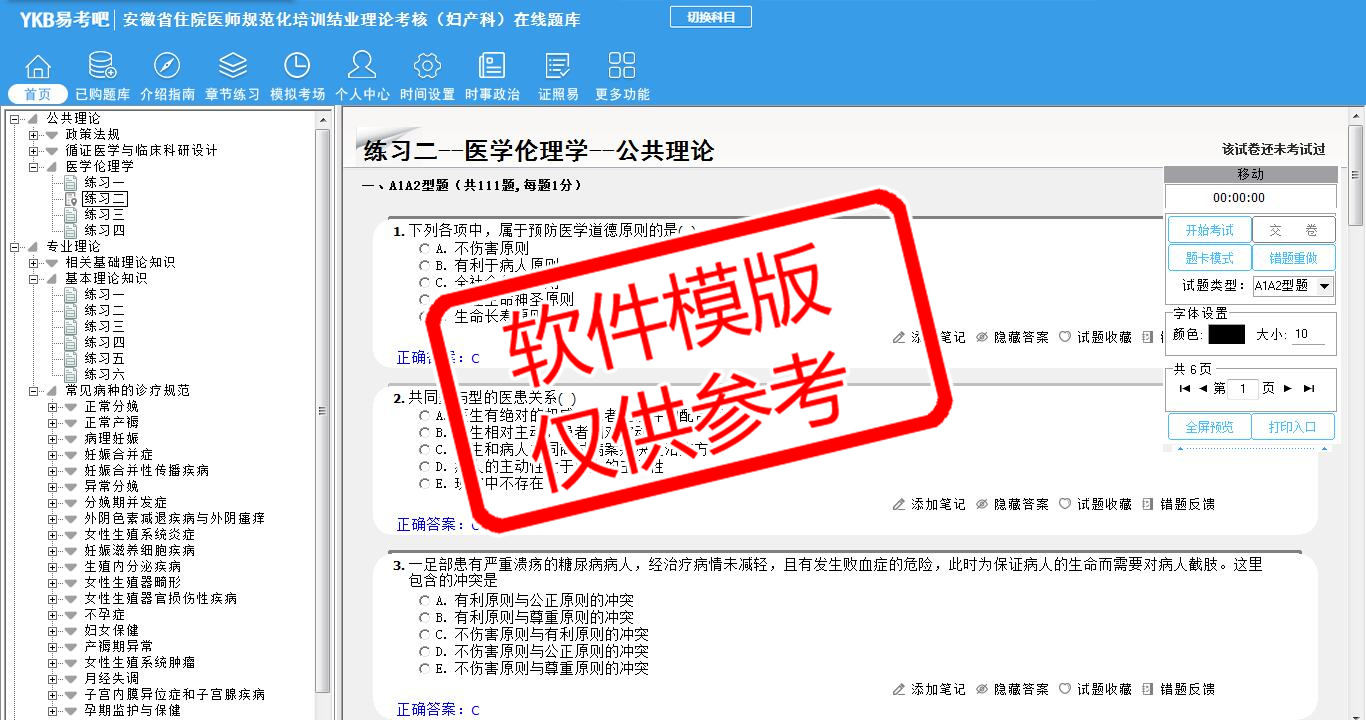
Task: Open the 时间设置 gear icon
Action: 427,66
